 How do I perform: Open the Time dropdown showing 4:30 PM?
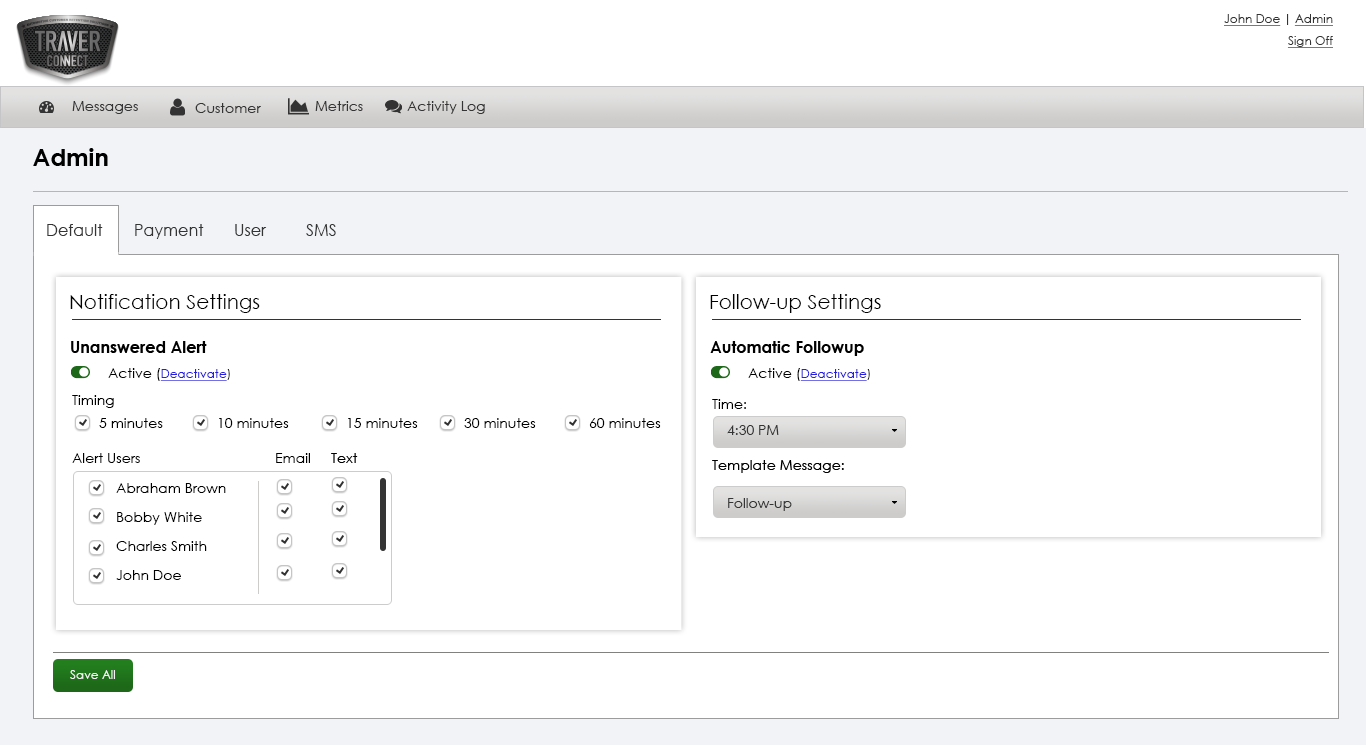pos(808,431)
